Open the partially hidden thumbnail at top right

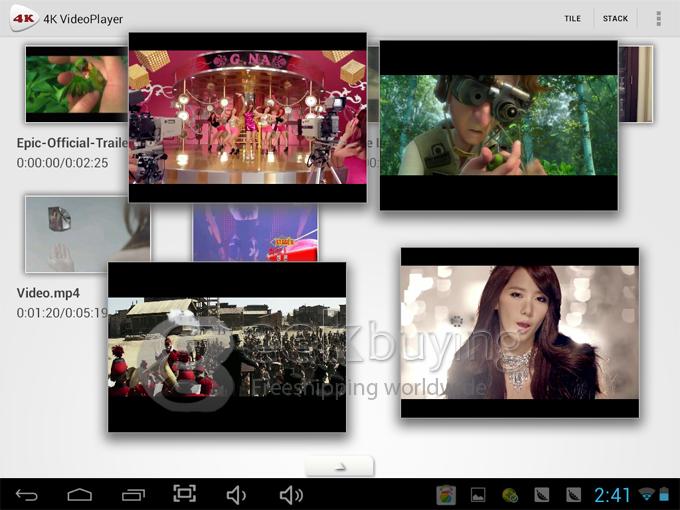tap(636, 84)
